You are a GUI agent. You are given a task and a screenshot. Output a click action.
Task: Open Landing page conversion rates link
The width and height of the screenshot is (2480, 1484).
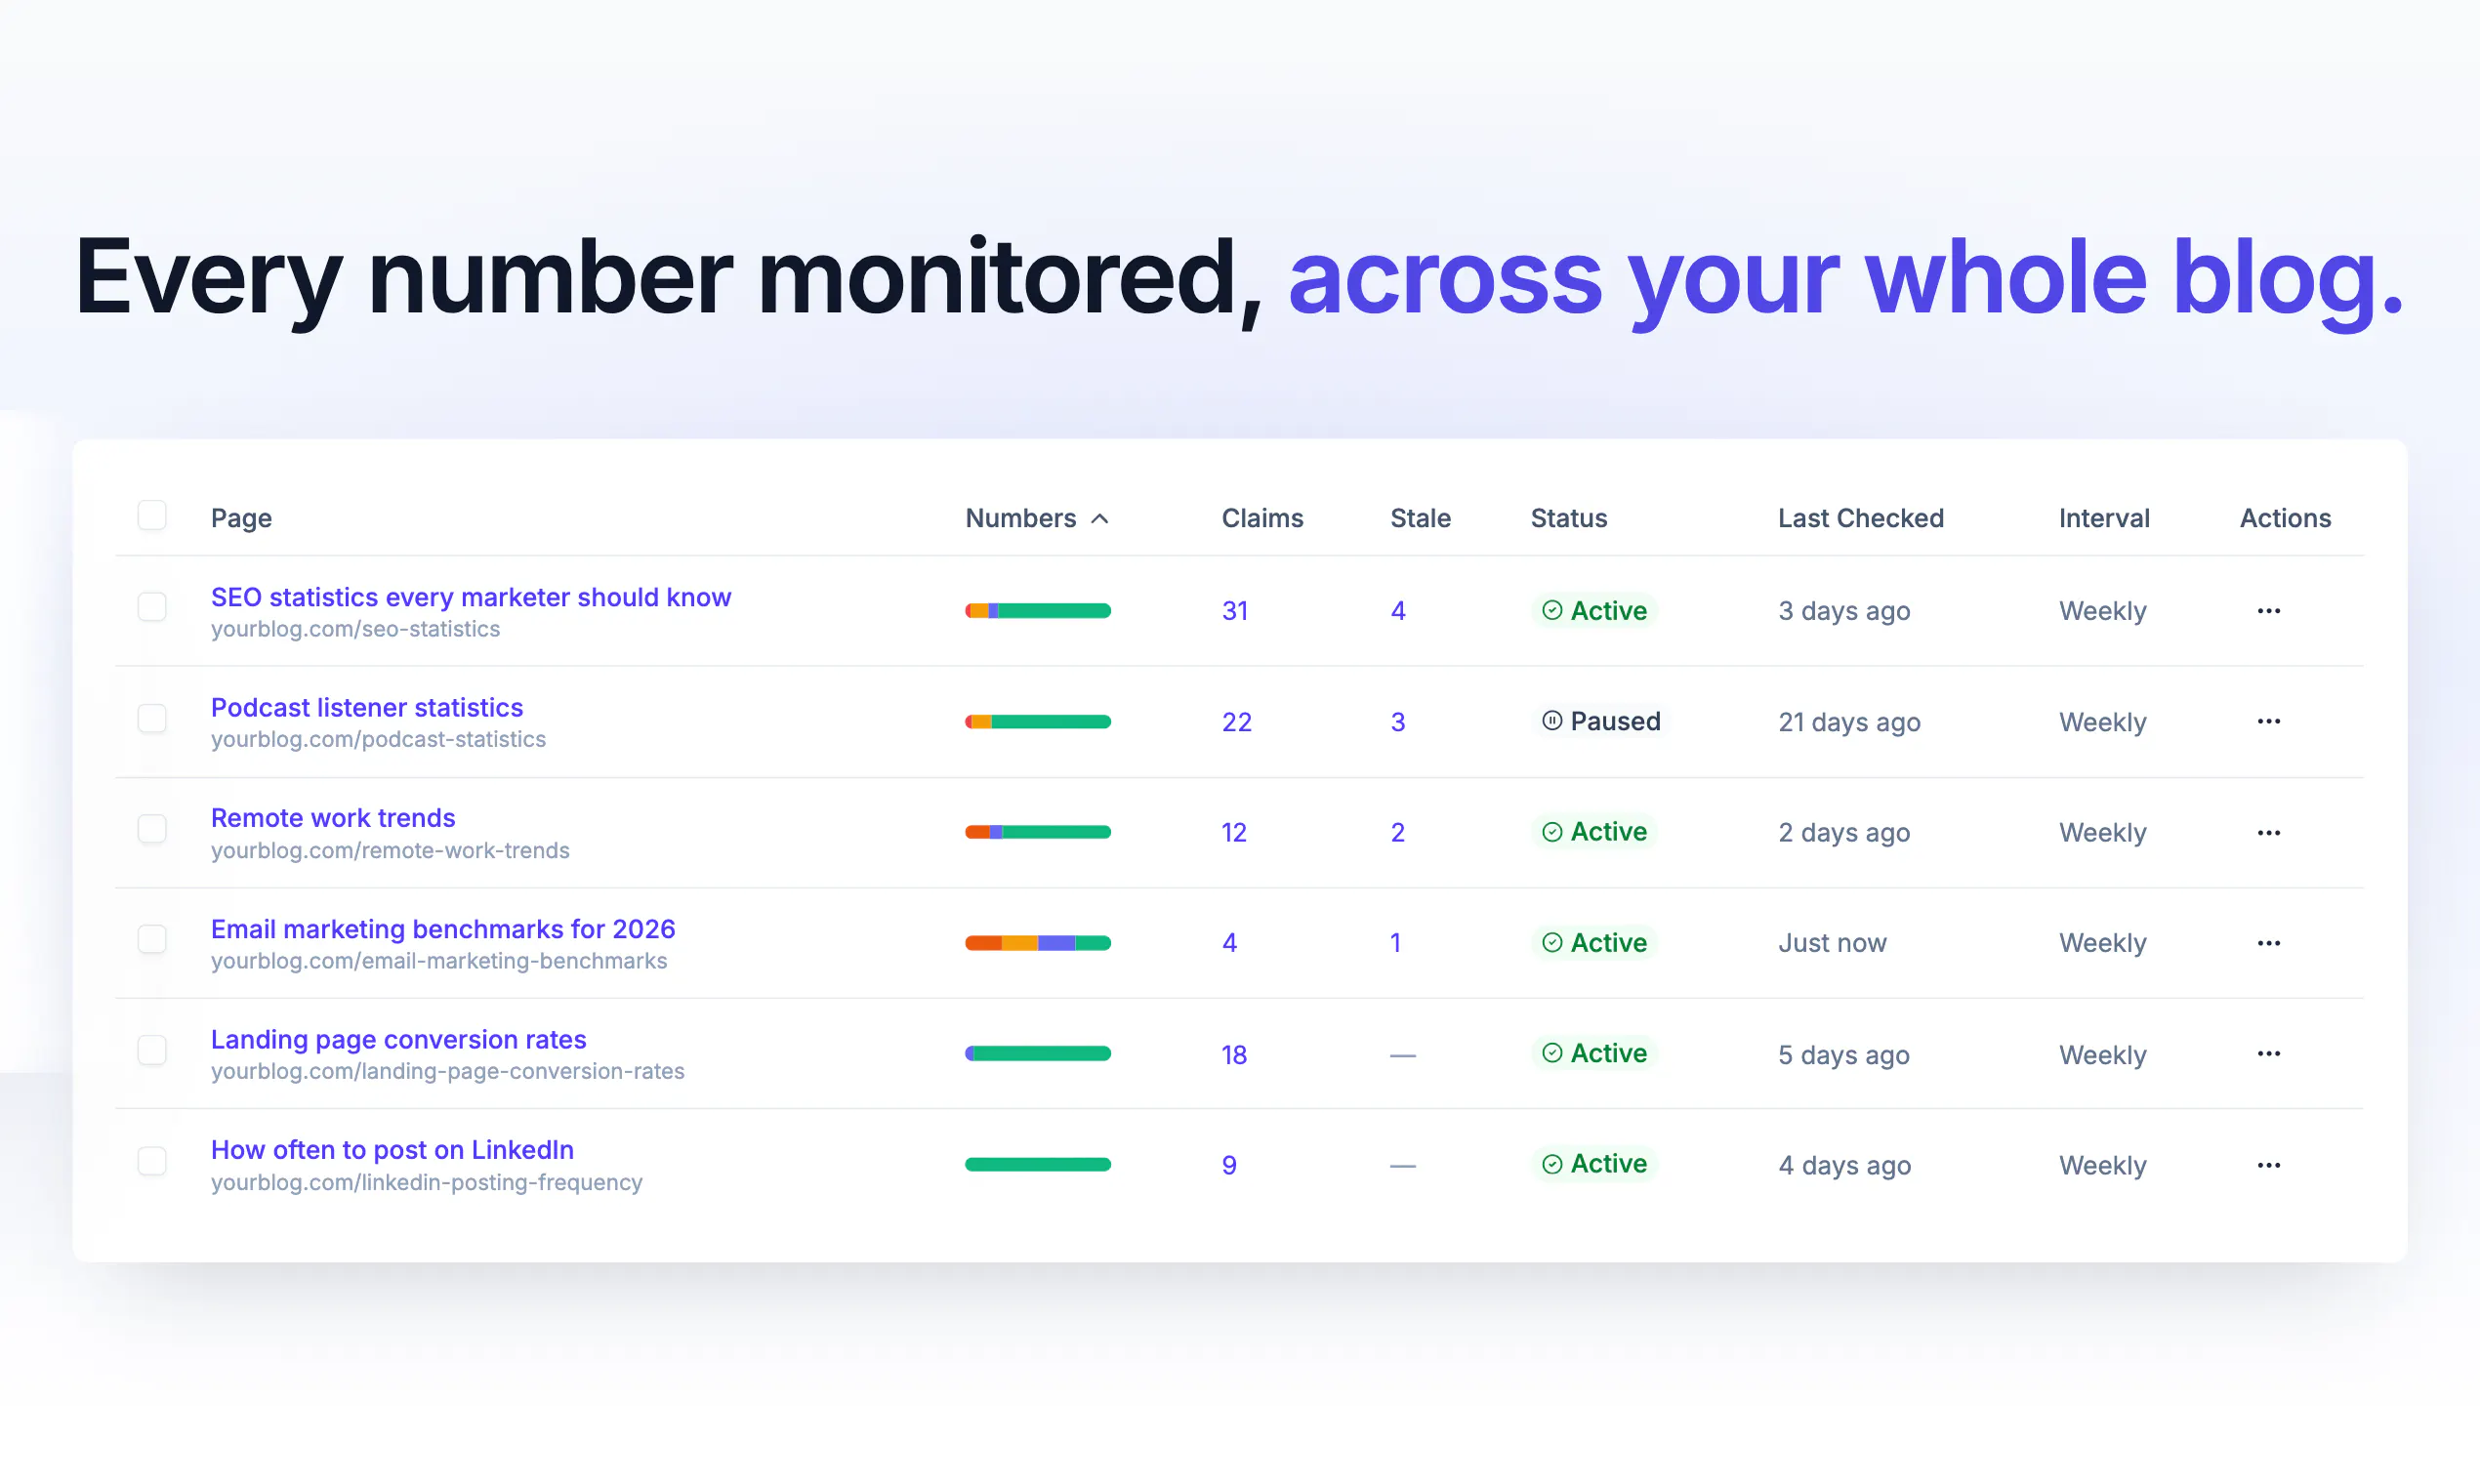click(398, 1039)
